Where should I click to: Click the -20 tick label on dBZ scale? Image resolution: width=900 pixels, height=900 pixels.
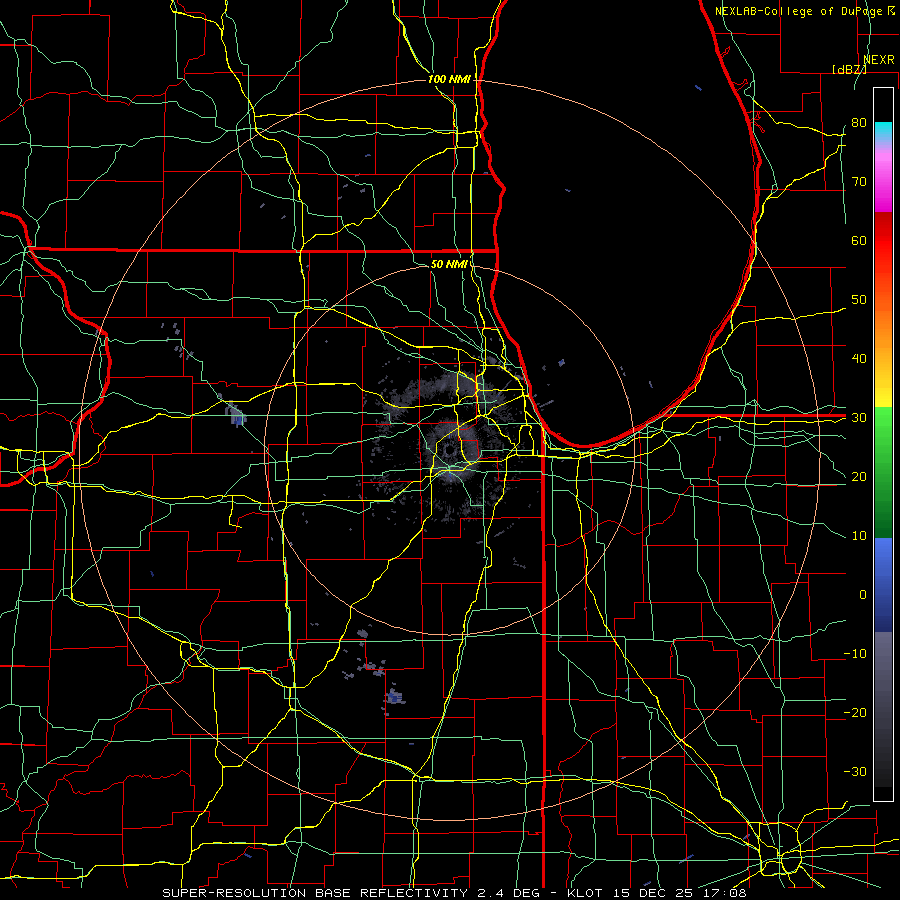(x=855, y=712)
